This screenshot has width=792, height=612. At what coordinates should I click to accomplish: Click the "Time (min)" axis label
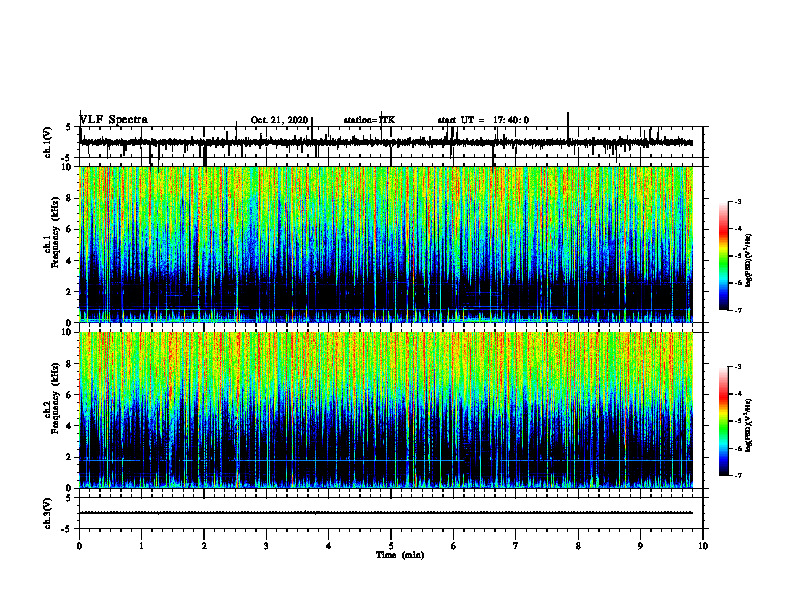400,555
